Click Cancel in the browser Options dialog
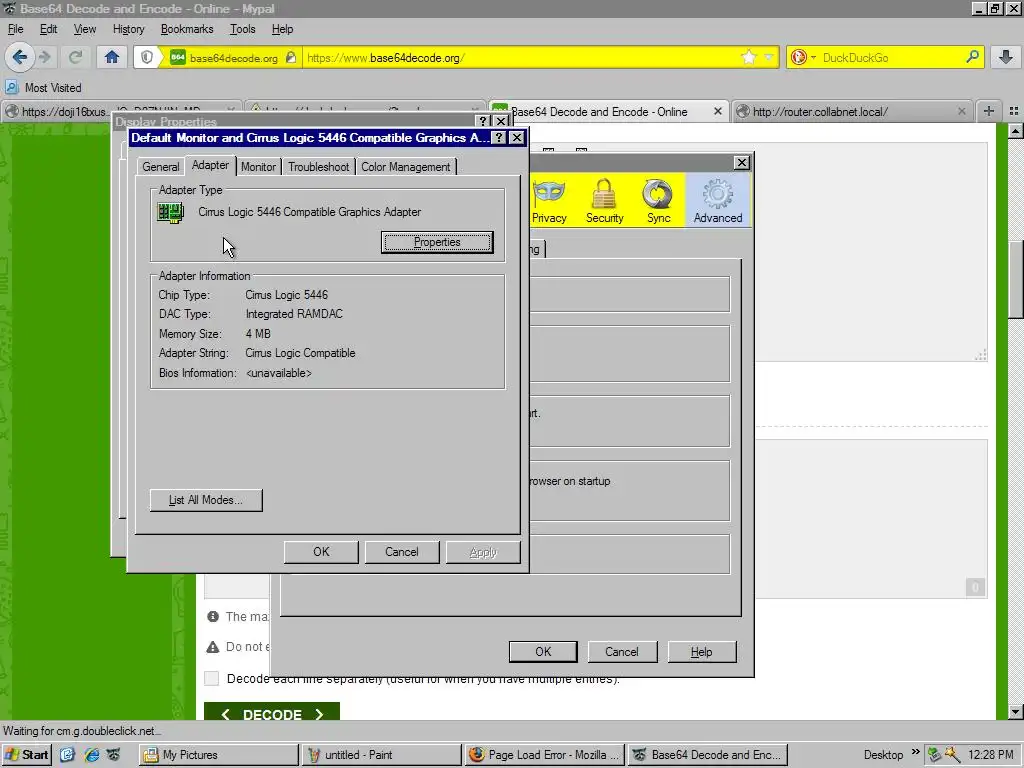Screen dimensions: 1024x768 click(622, 652)
